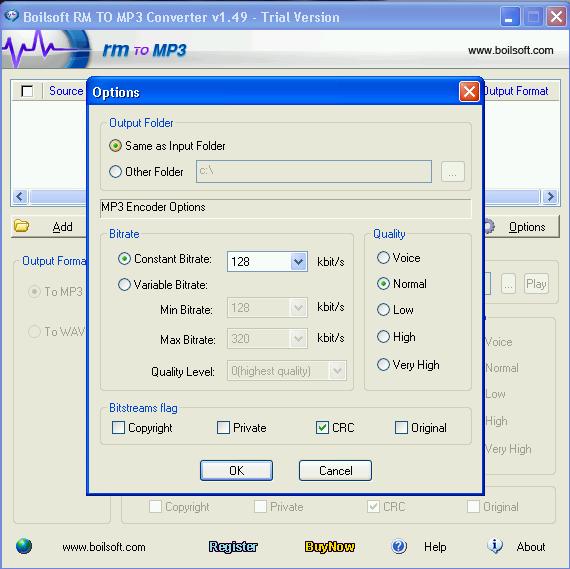
Task: Click the Add folder icon
Action: [21, 226]
